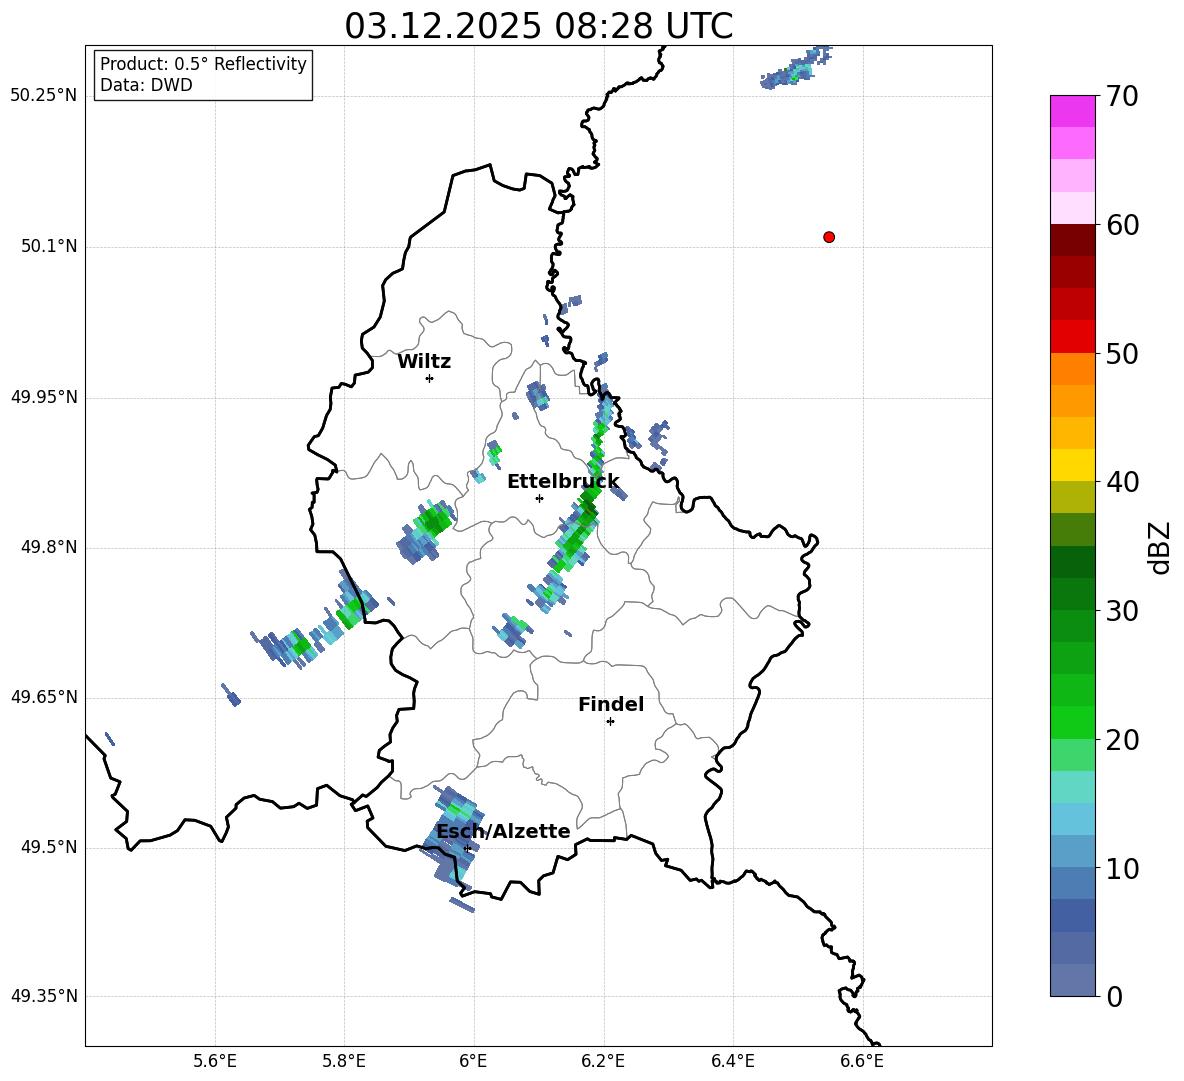Viewport: 1184px width, 1081px height.
Task: Click the 50 value on the colorbar
Action: tap(1122, 353)
